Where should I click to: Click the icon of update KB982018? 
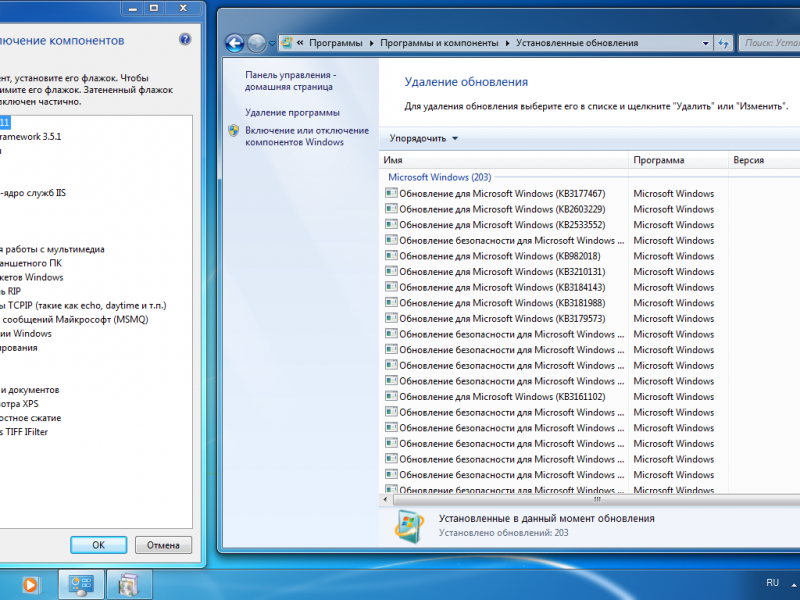[x=391, y=256]
